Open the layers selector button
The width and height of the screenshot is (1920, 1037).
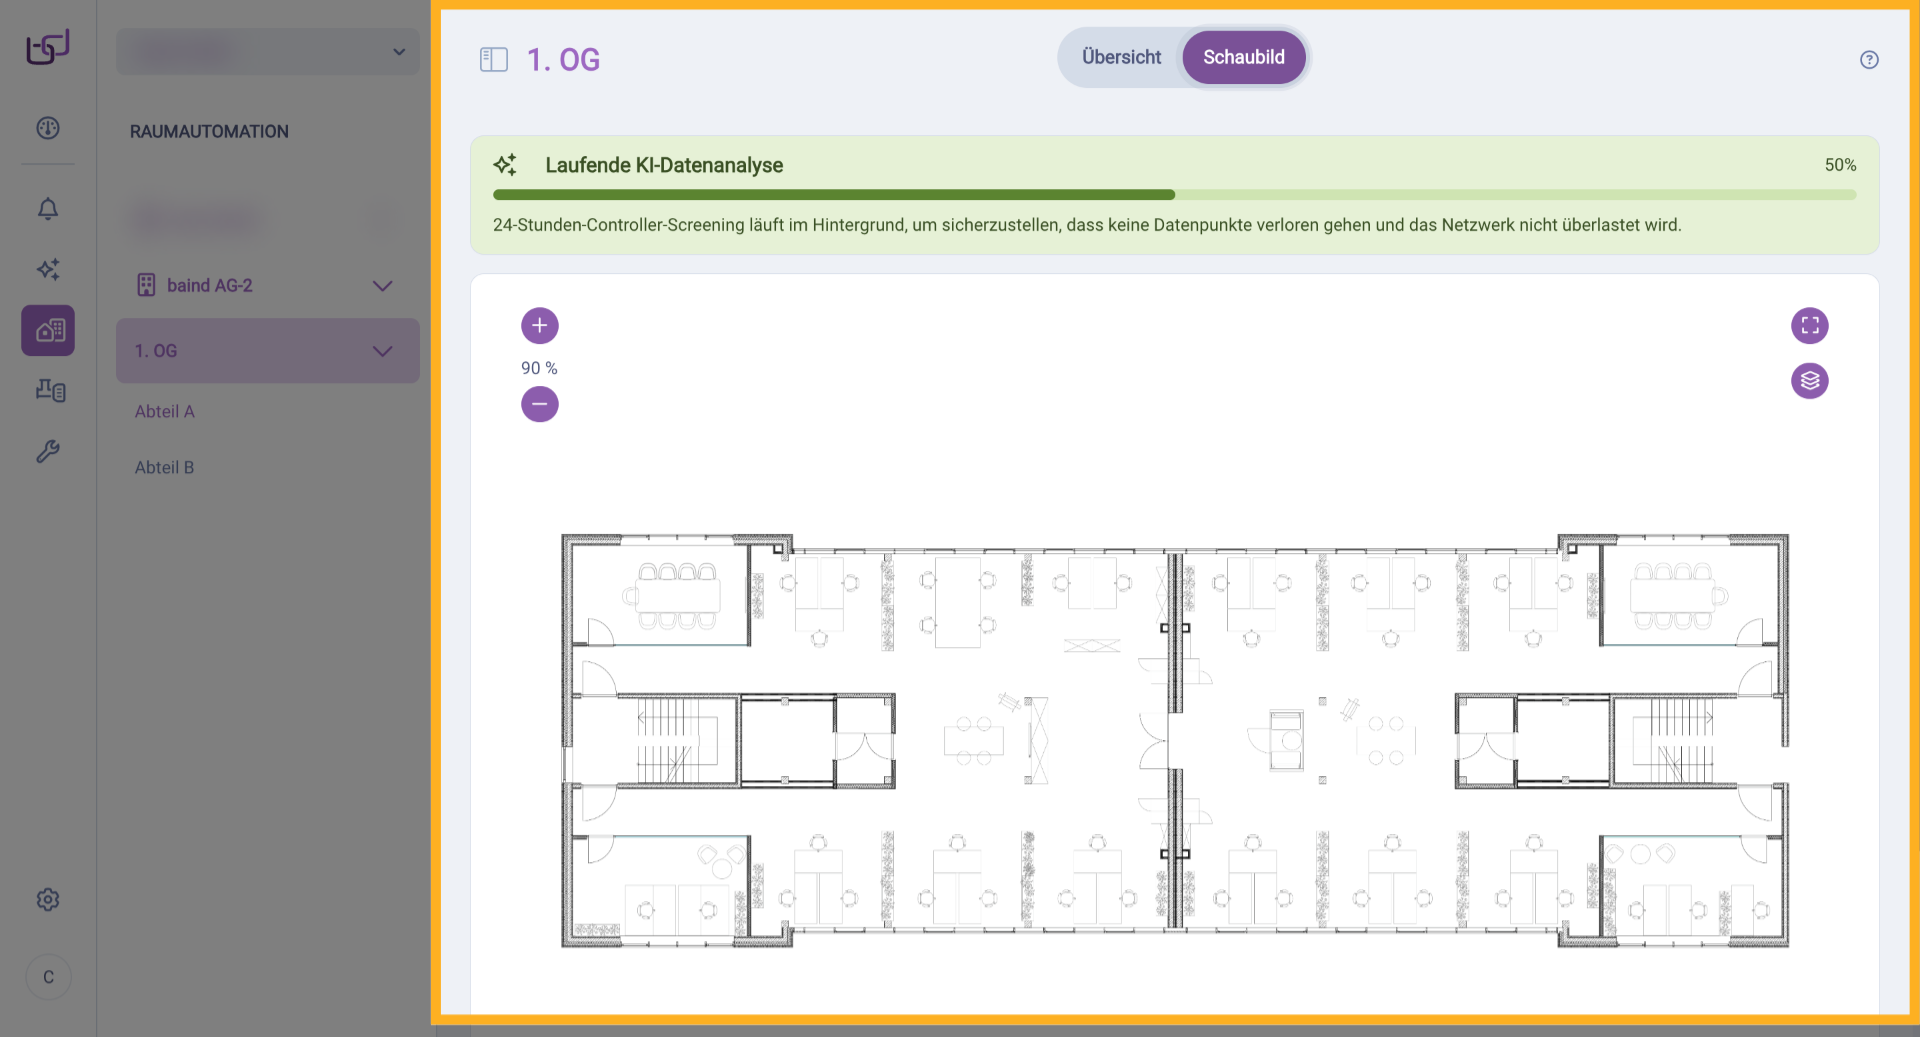click(1809, 381)
